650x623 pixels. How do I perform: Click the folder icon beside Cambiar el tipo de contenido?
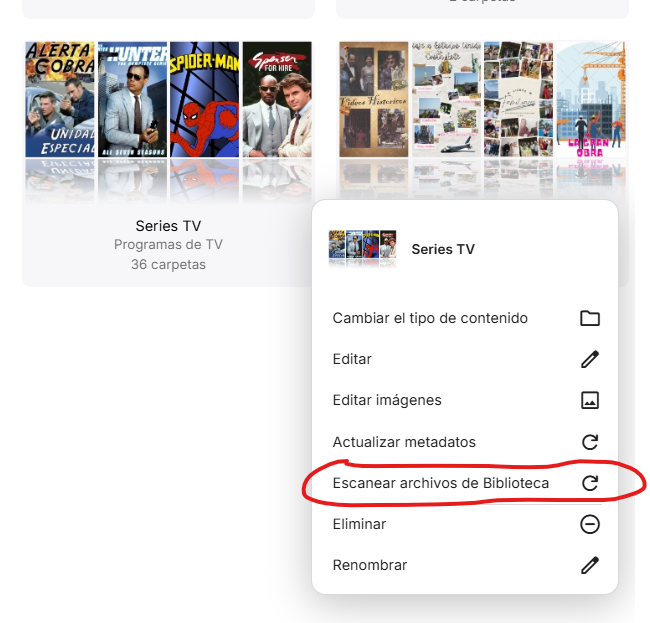coord(590,318)
